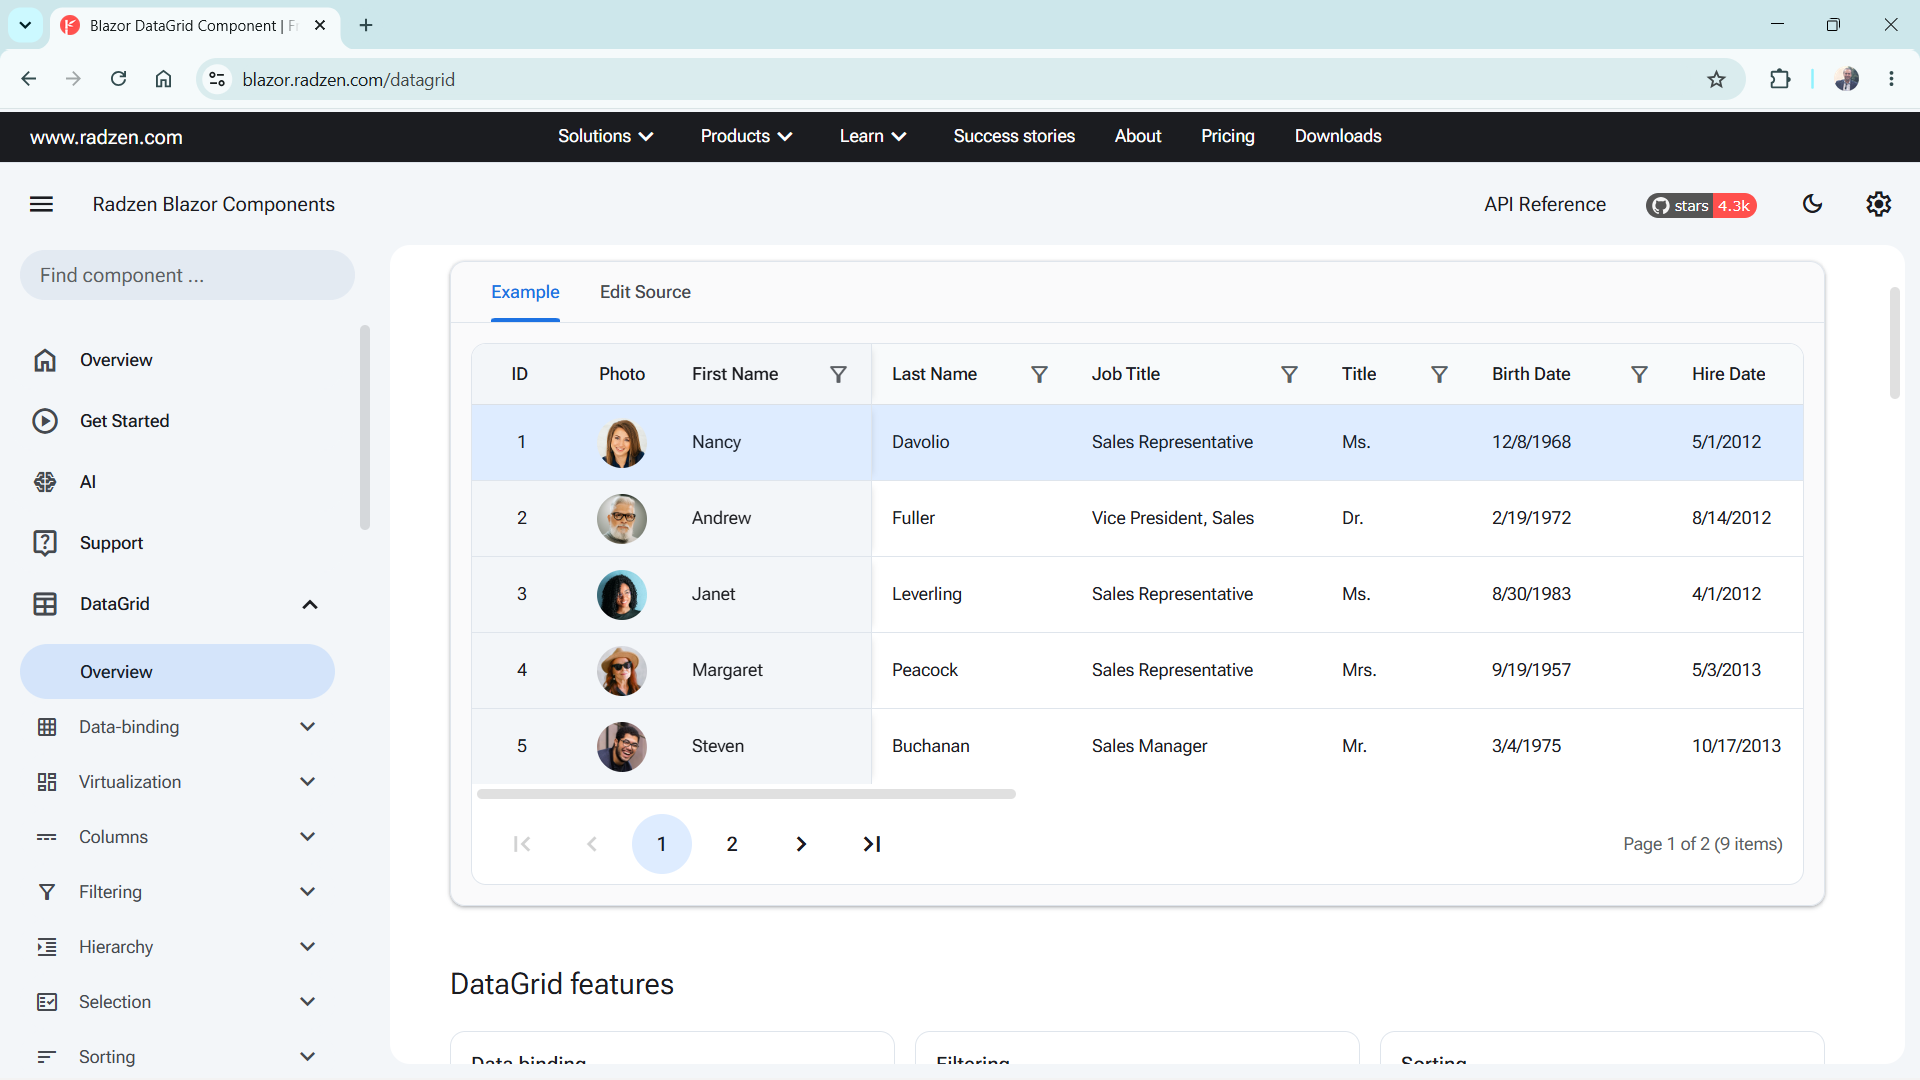Open the hamburger sidebar menu
Image resolution: width=1920 pixels, height=1080 pixels.
(x=41, y=204)
